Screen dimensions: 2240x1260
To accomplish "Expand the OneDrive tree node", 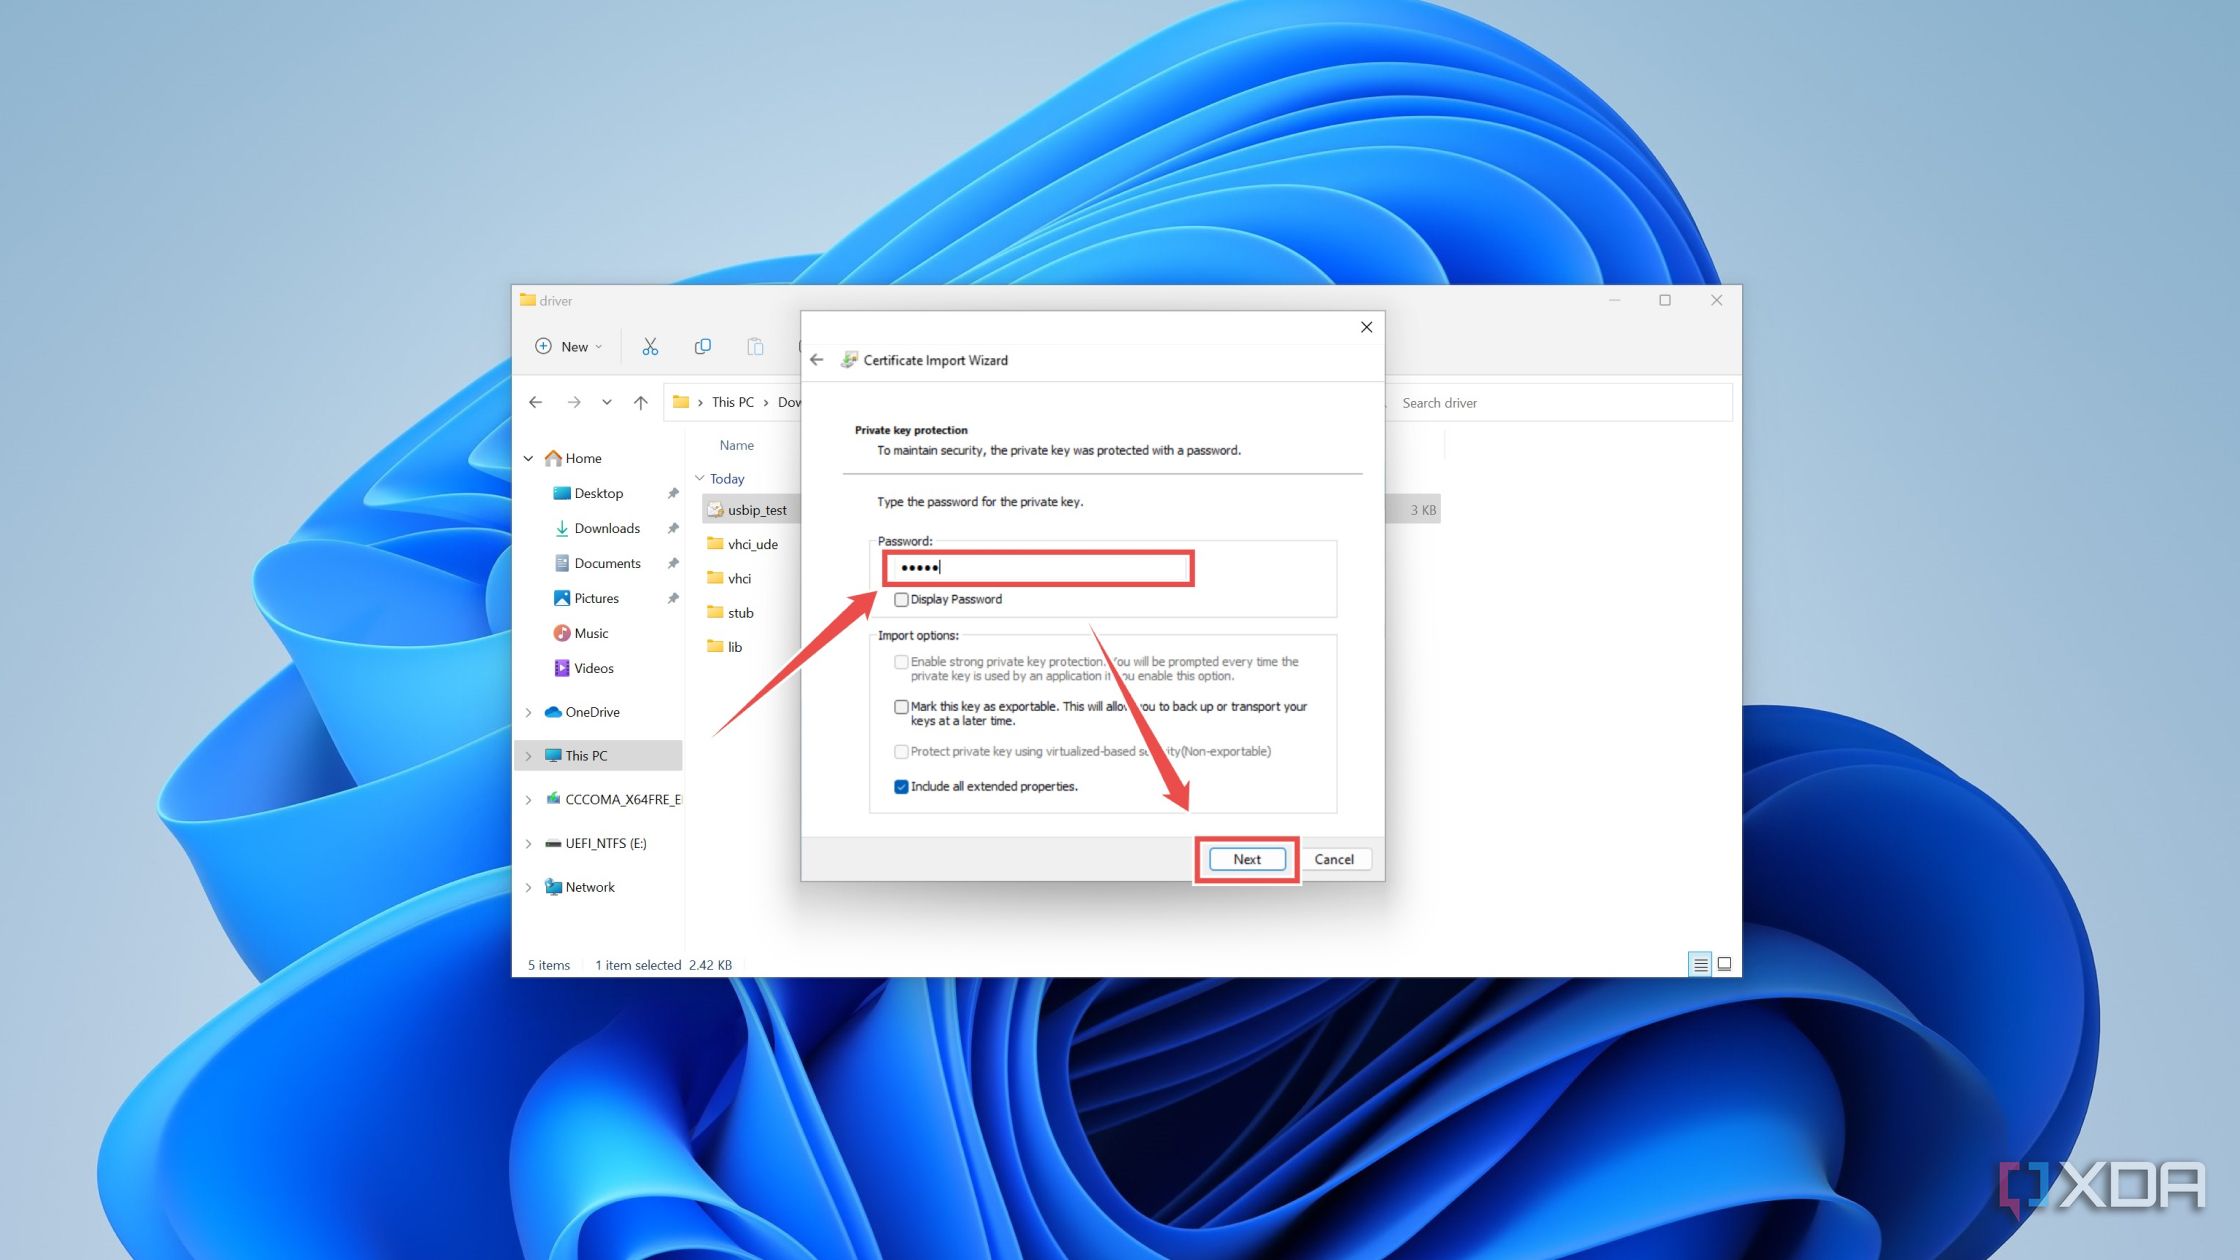I will [529, 712].
